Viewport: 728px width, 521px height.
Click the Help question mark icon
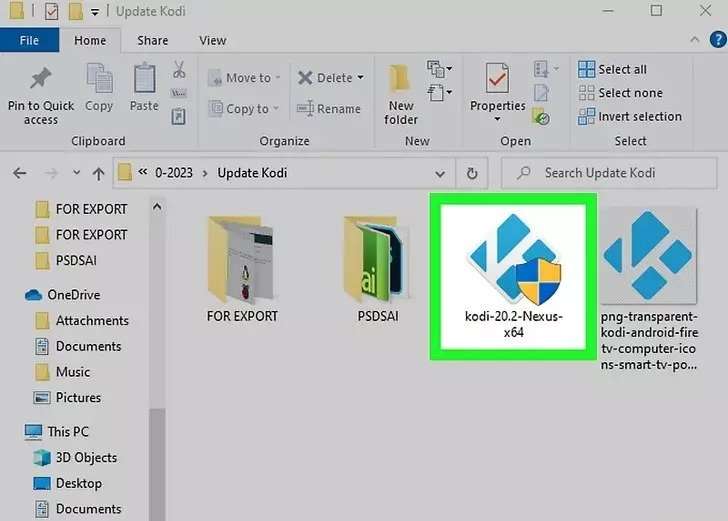(718, 39)
